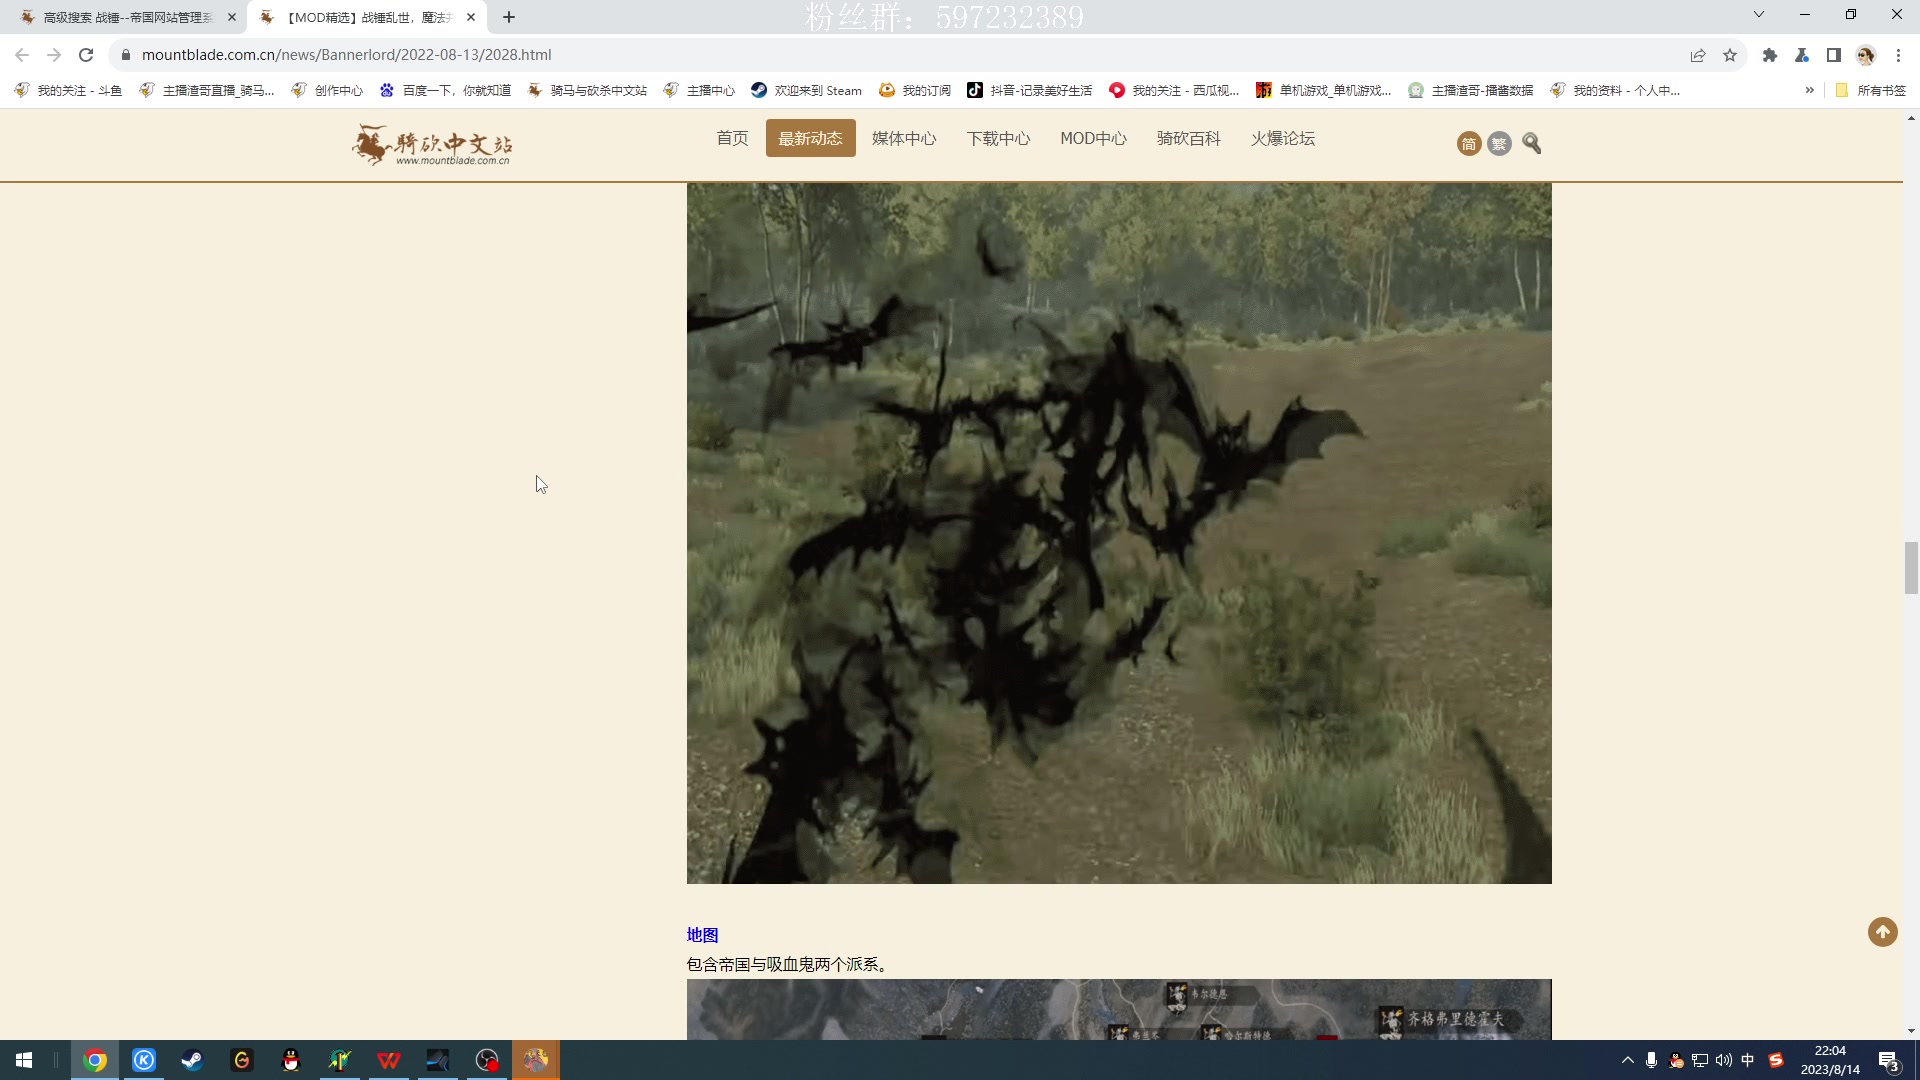Close the 高级搜索 战锤 tab
Image resolution: width=1920 pixels, height=1080 pixels.
pyautogui.click(x=232, y=17)
